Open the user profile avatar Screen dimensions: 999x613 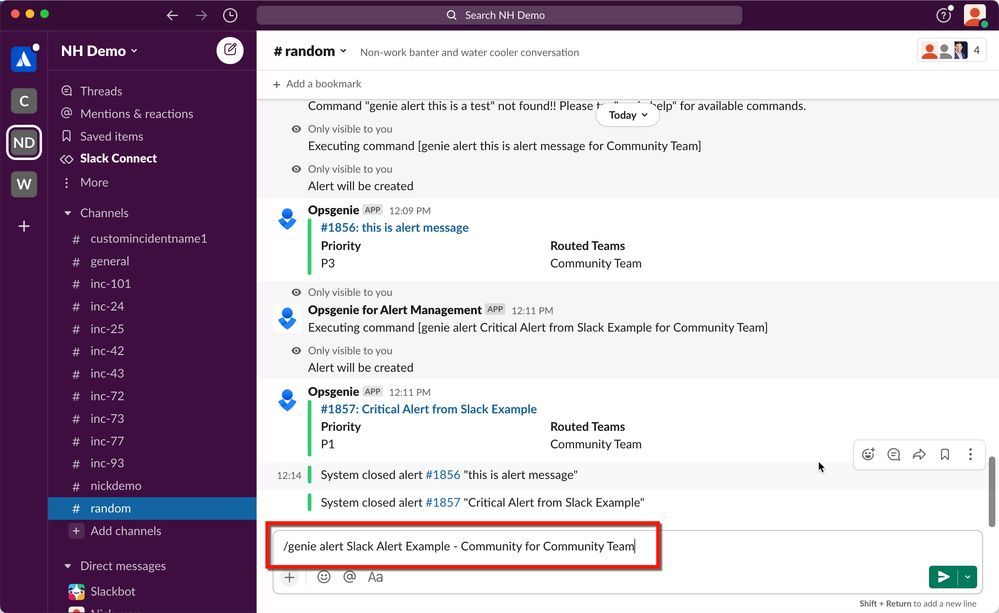[974, 15]
